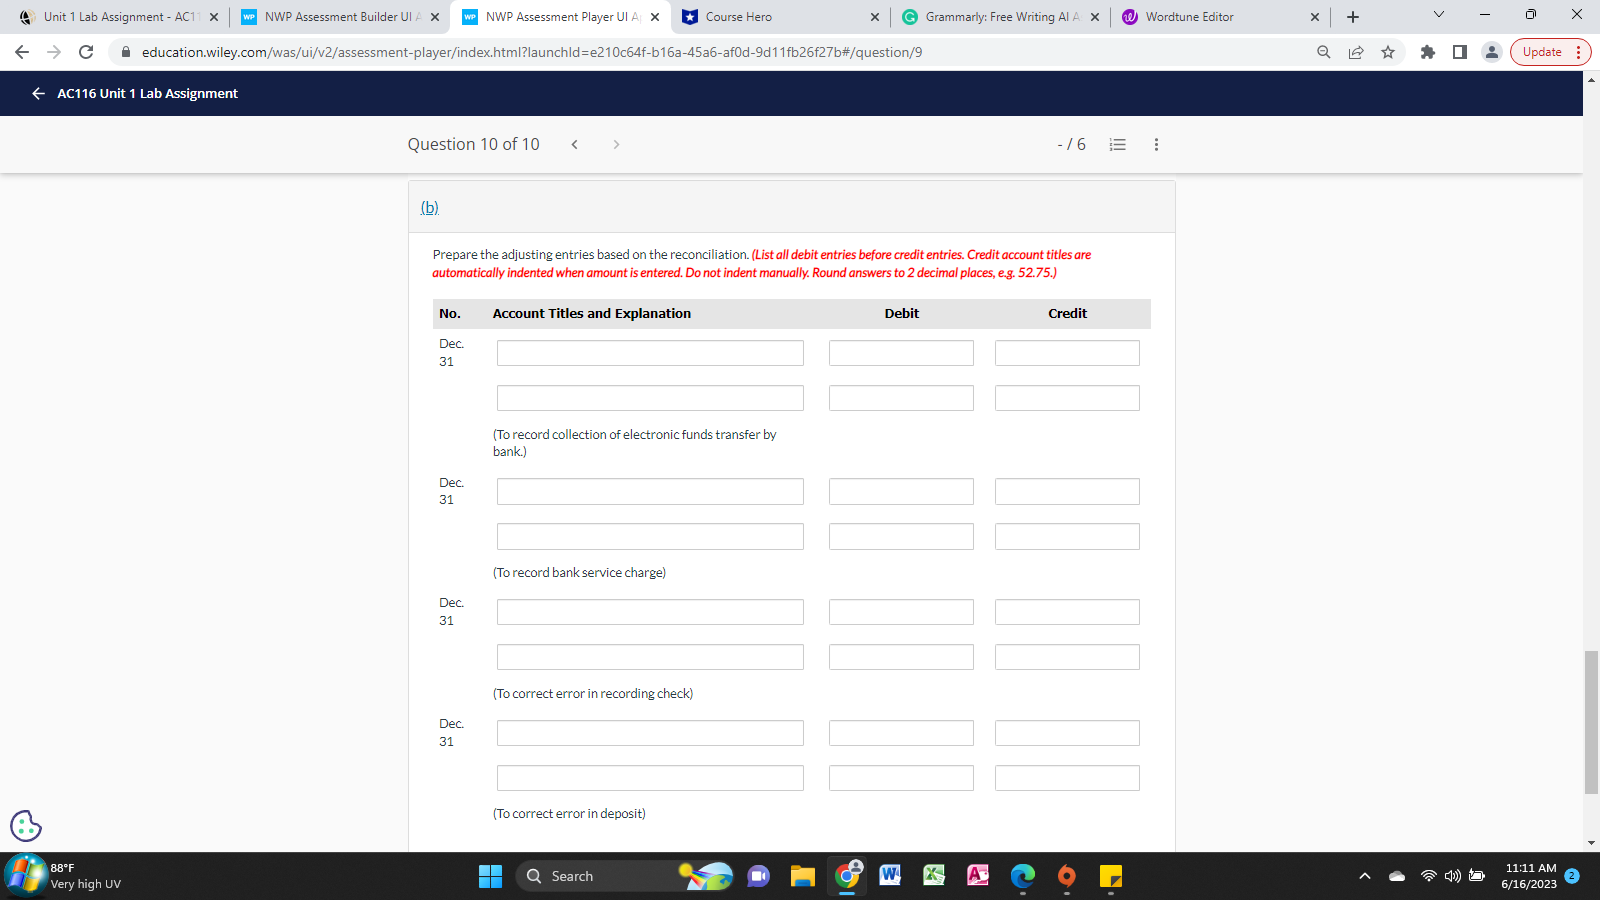Click the in-page search zoom icon
This screenshot has height=900, width=1600.
pos(1322,52)
